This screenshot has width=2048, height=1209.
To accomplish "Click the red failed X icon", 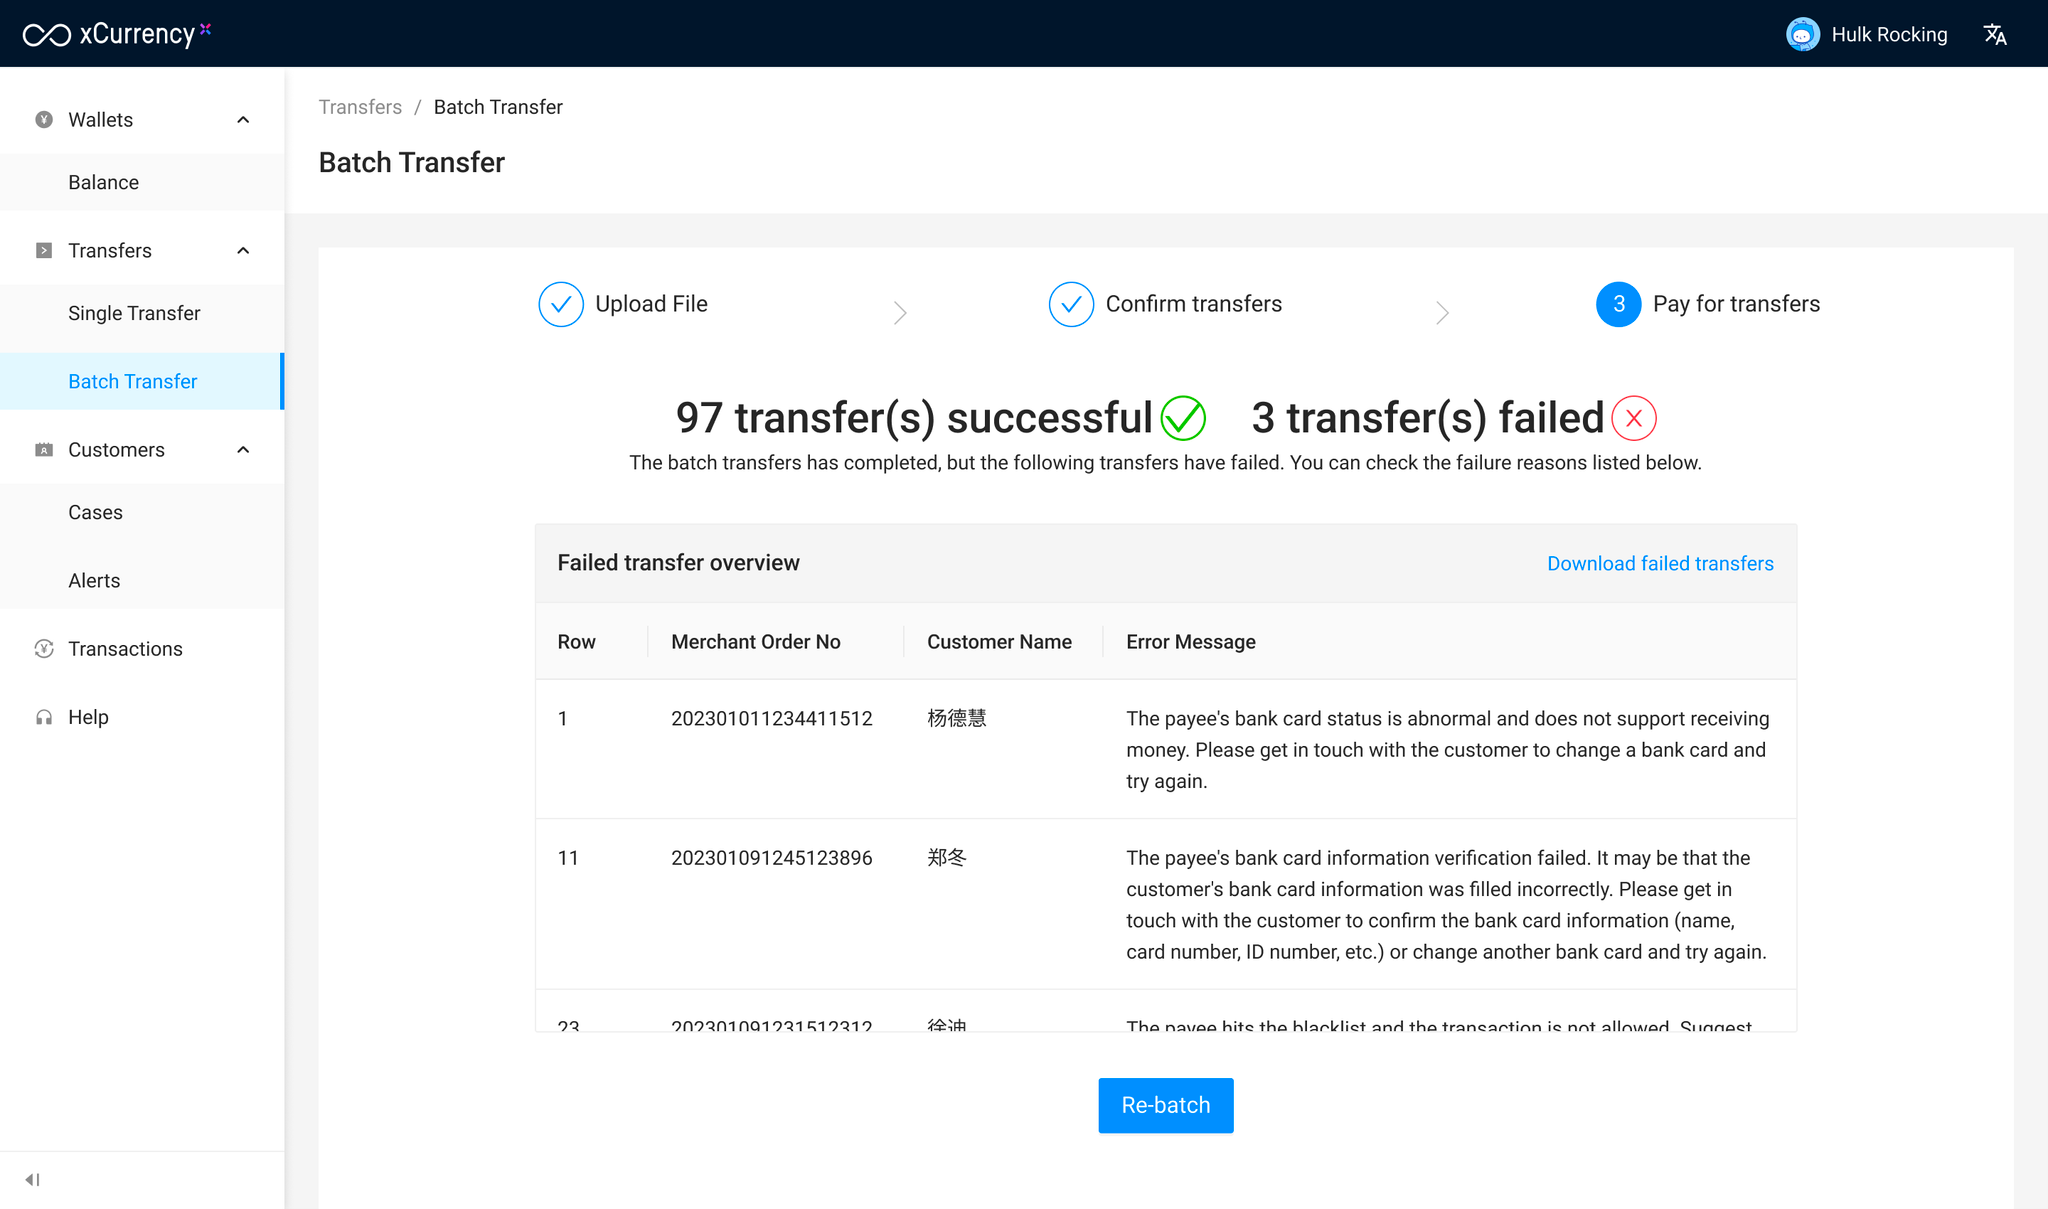I will pos(1634,418).
